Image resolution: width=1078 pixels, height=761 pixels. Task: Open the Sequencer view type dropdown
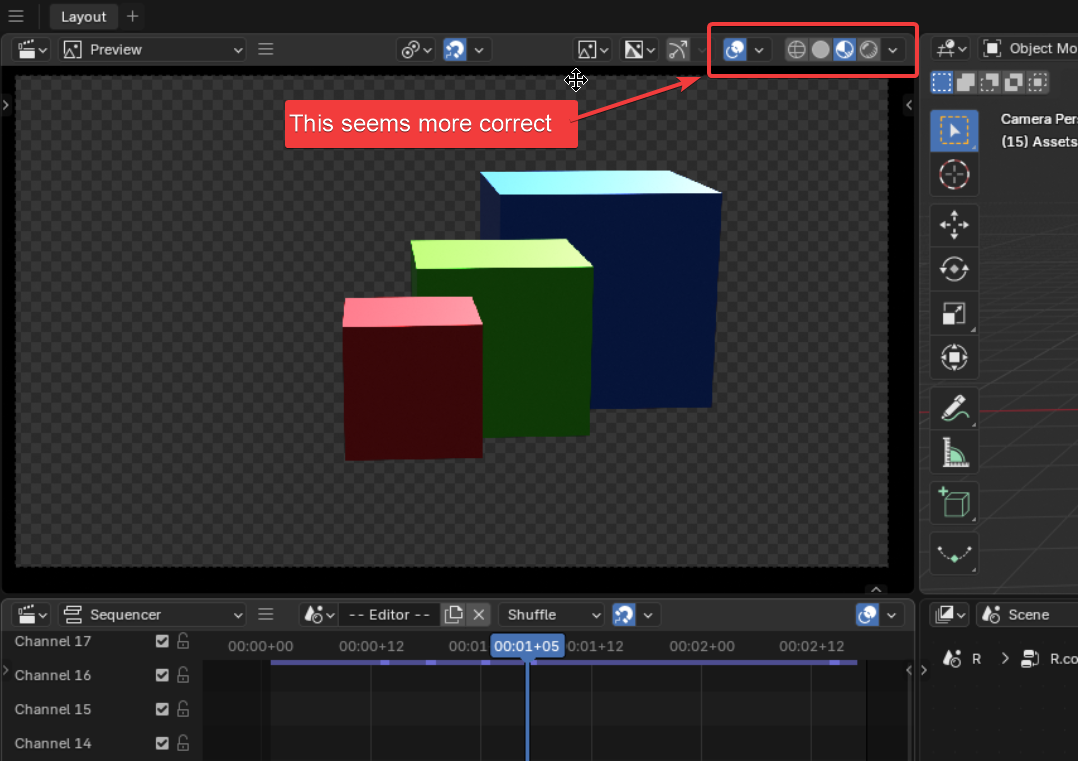point(153,615)
